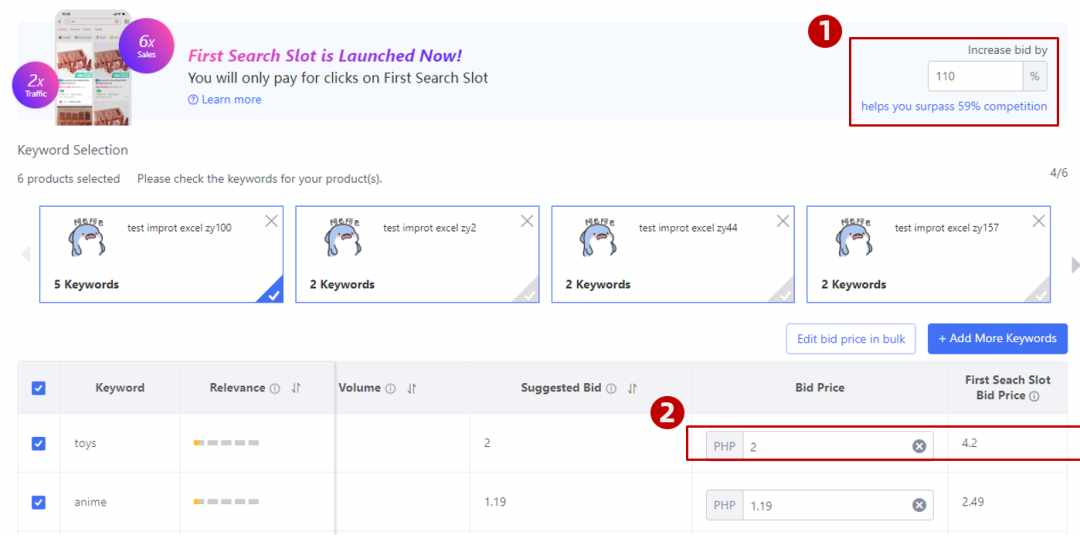Show next products with right carousel arrow
The image size is (1080, 535).
click(1075, 265)
